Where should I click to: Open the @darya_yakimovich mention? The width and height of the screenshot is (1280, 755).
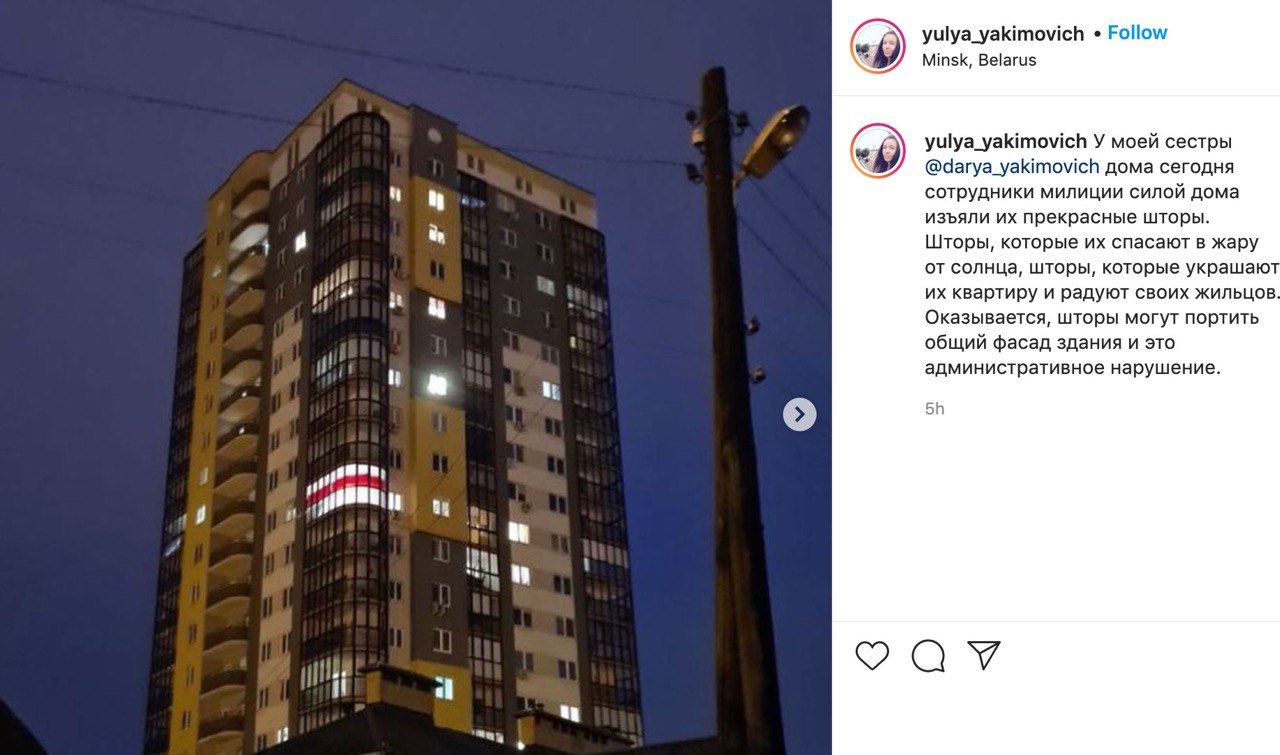tap(1012, 166)
